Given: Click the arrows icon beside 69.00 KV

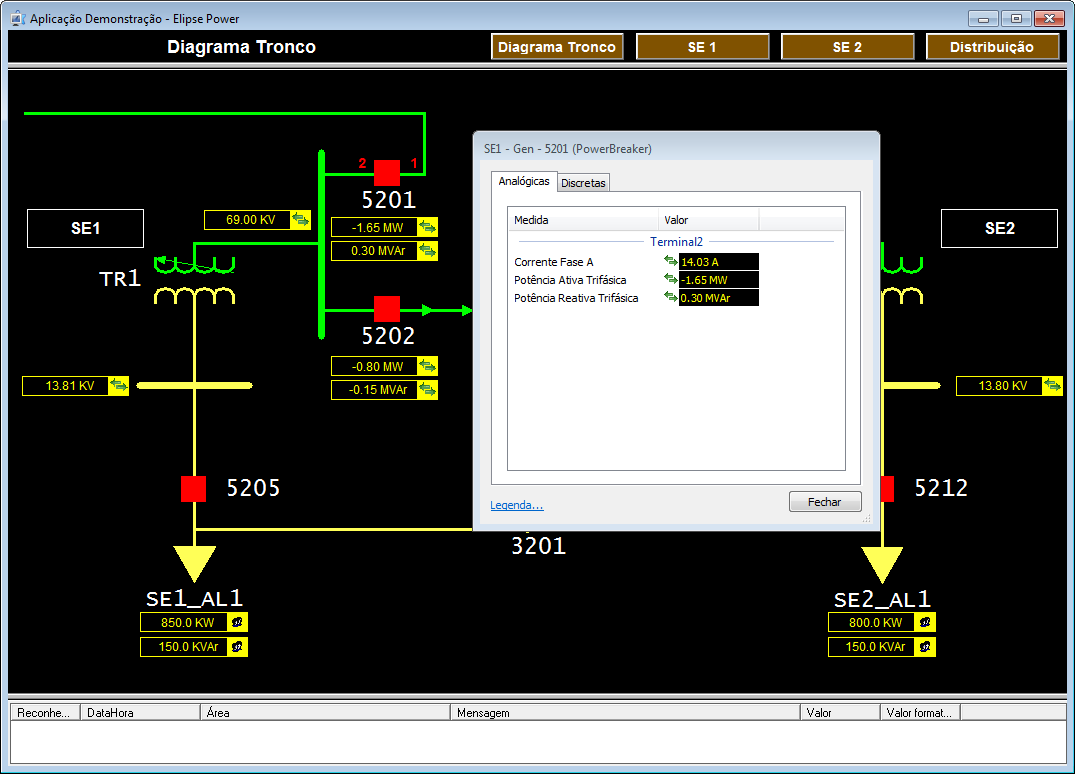Looking at the screenshot, I should coord(300,220).
